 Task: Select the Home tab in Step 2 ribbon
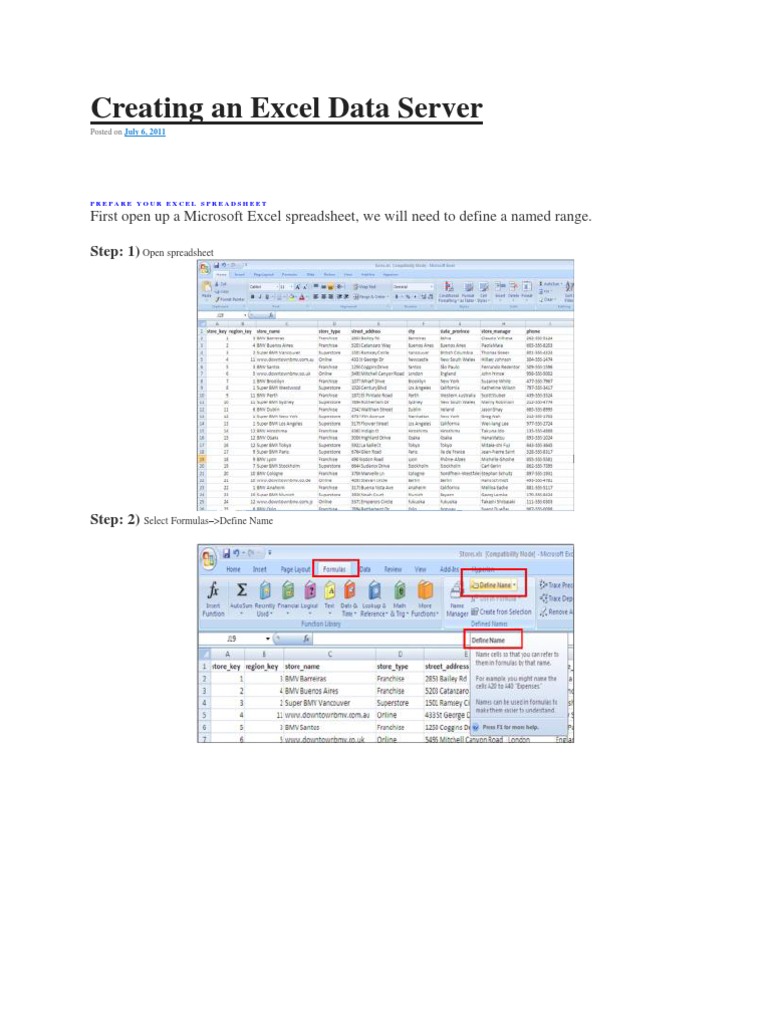[x=233, y=569]
